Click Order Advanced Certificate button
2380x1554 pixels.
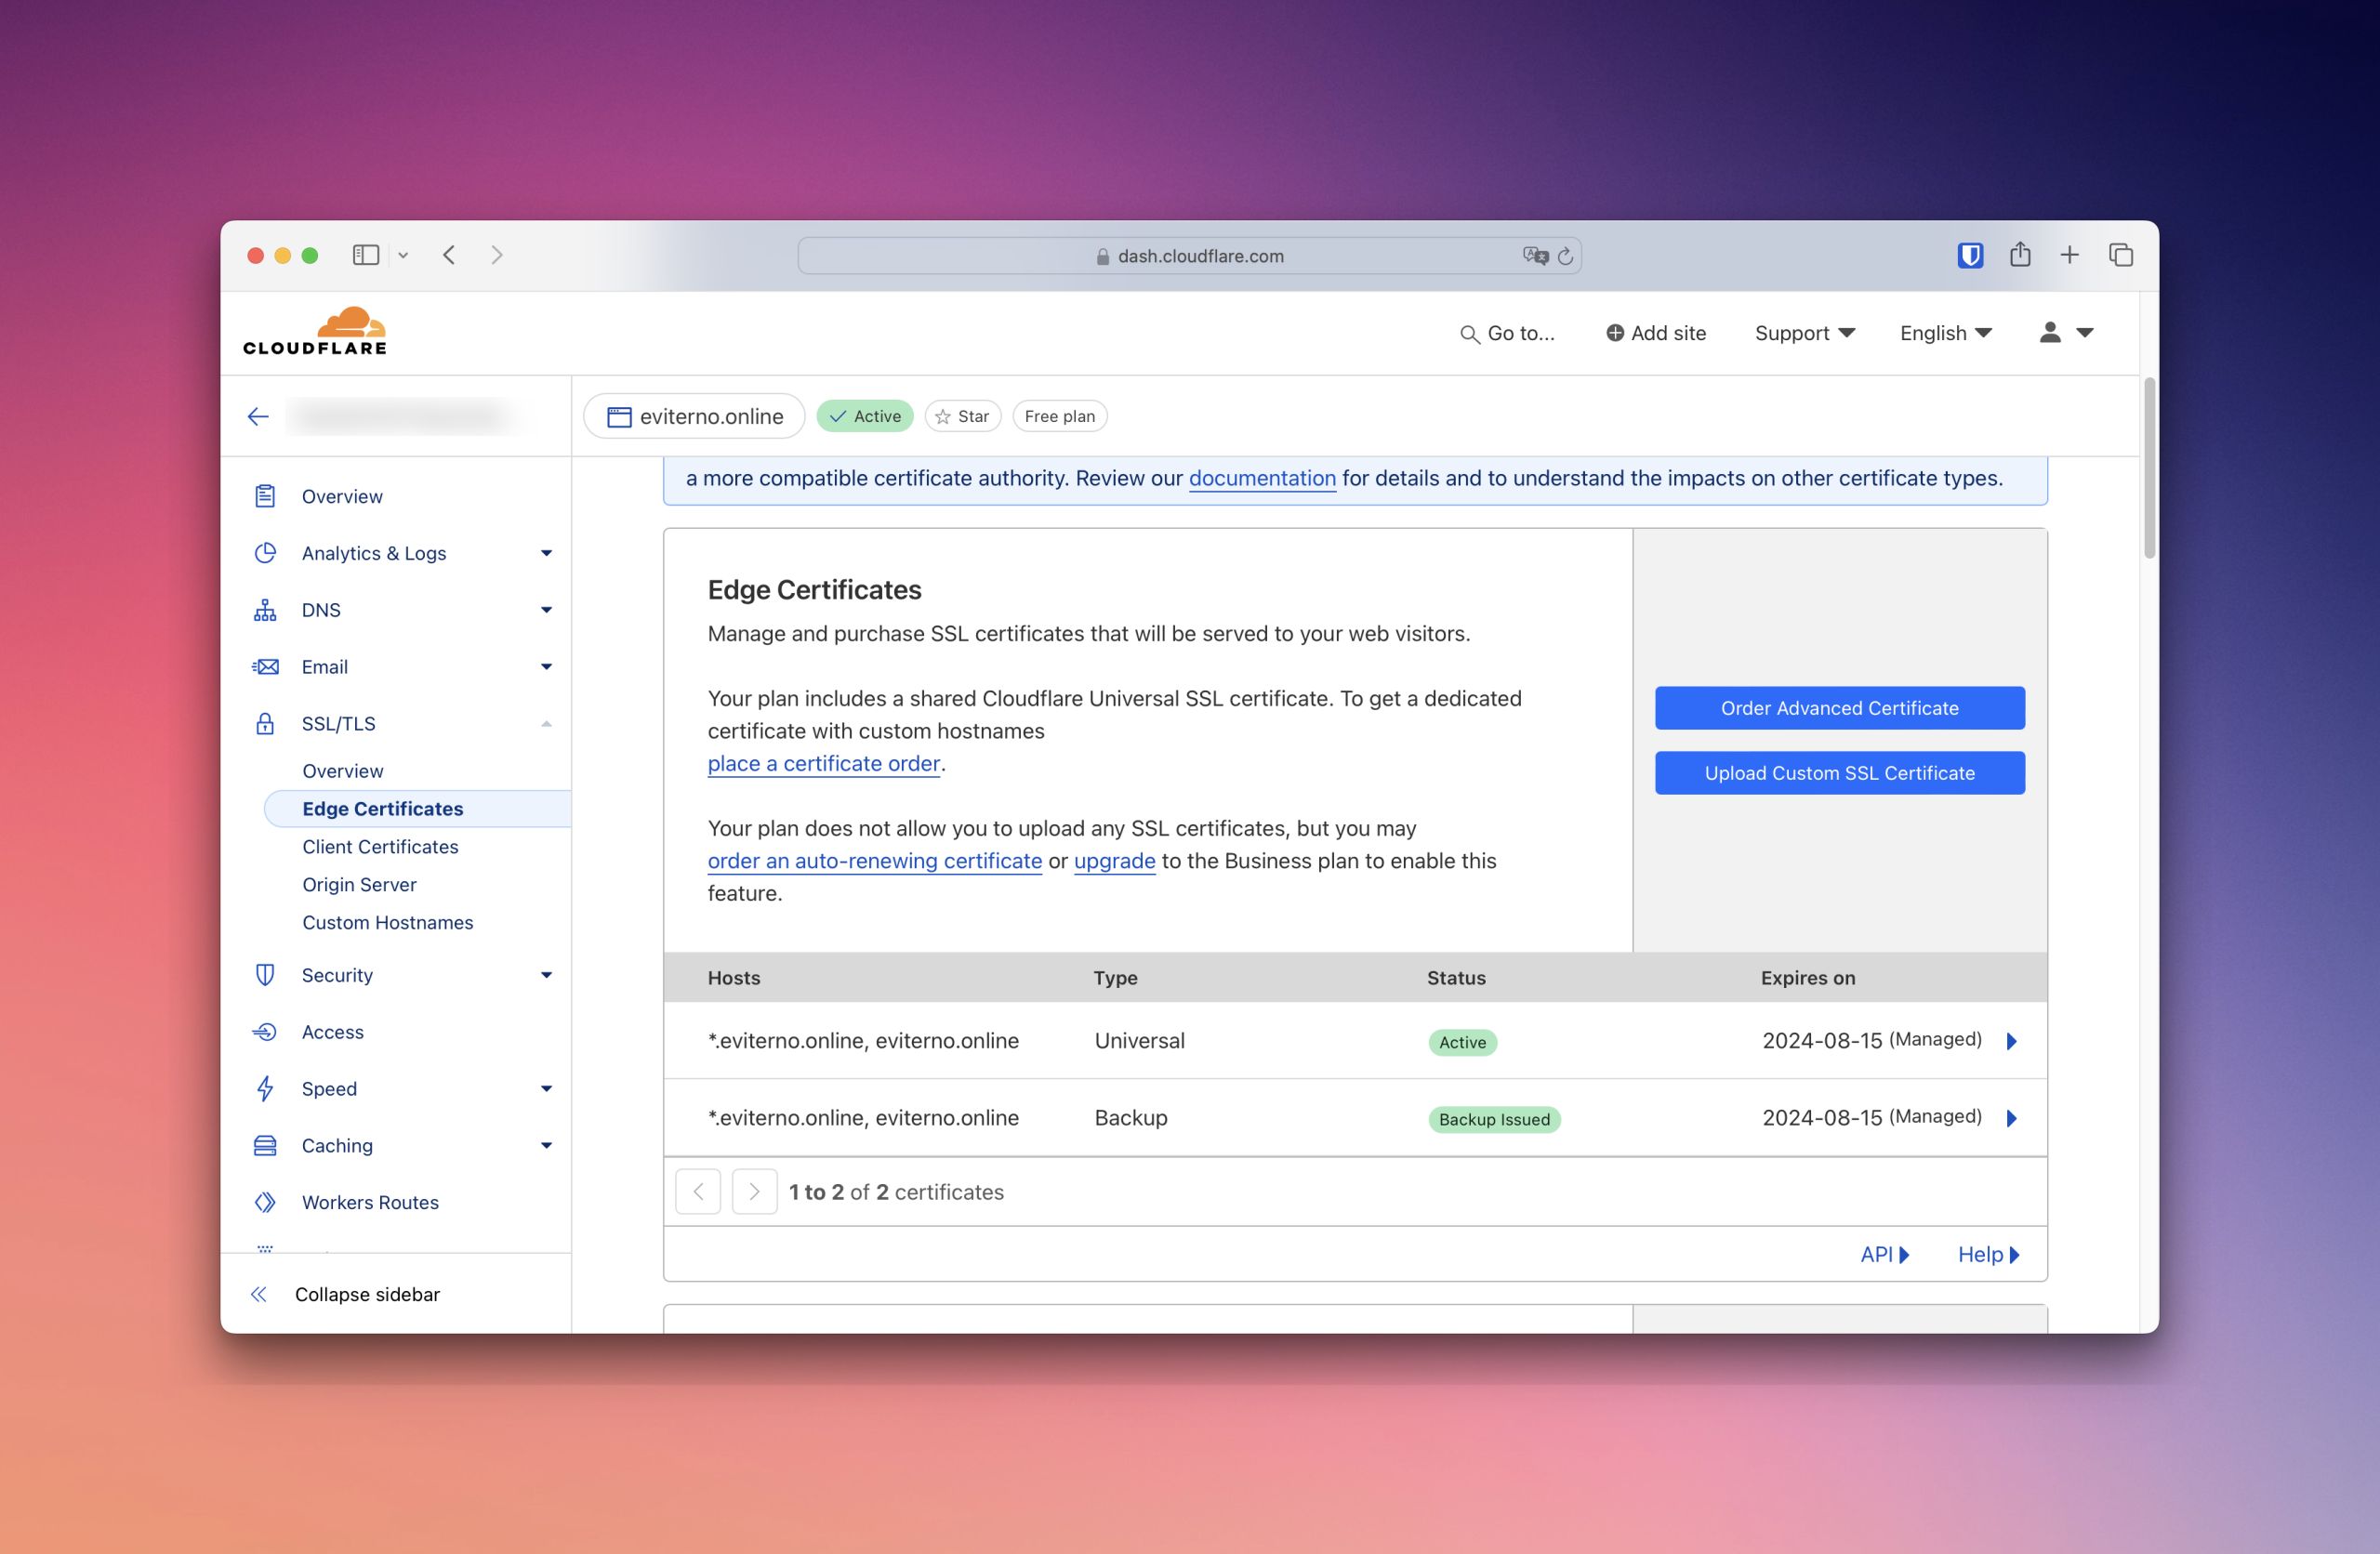pos(1839,708)
